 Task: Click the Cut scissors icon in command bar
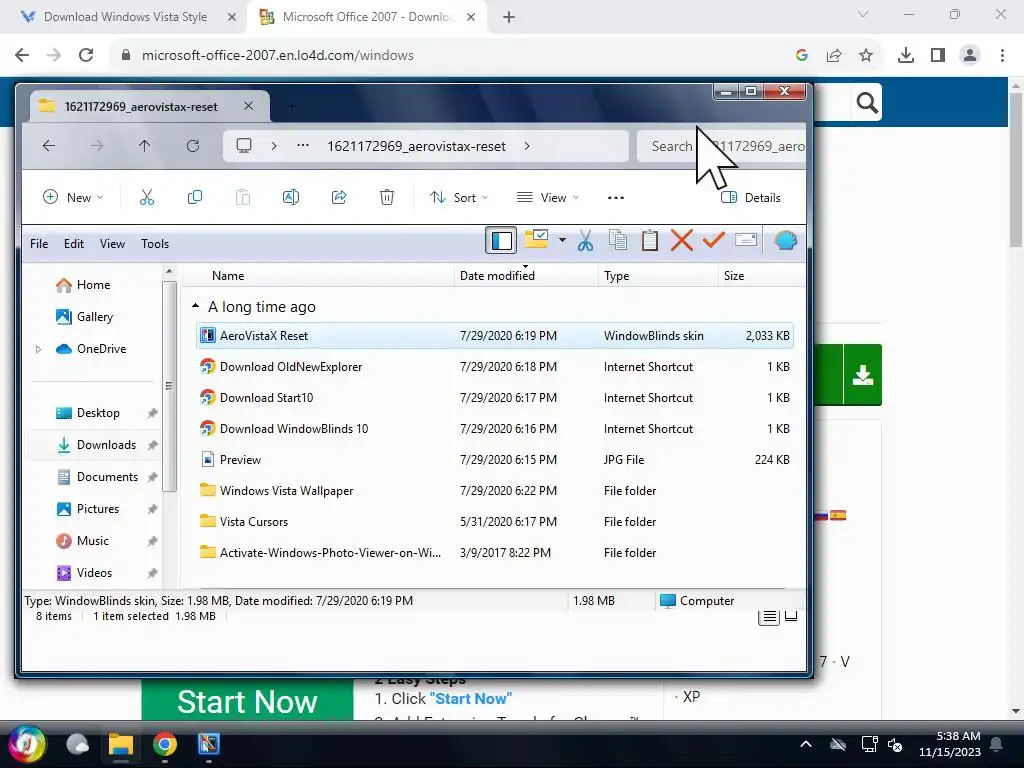[x=147, y=197]
